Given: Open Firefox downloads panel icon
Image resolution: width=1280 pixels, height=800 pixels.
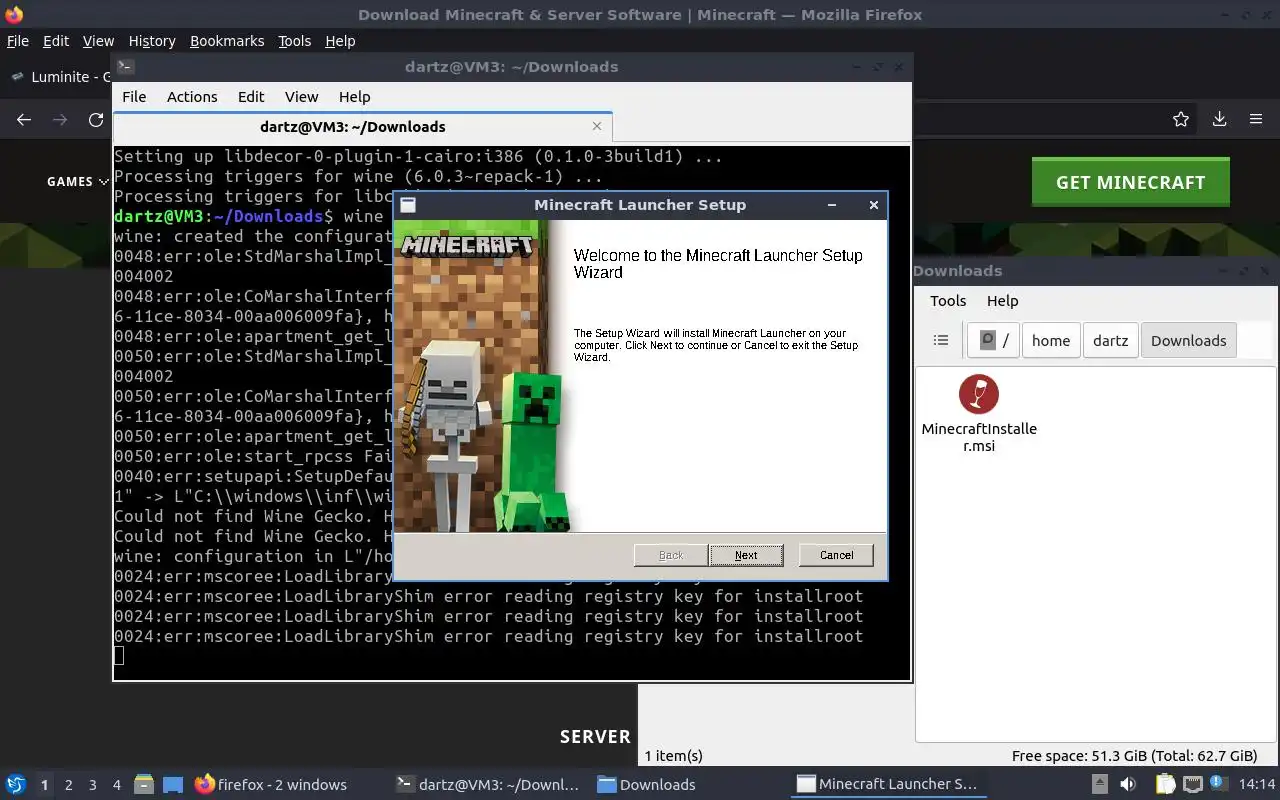Looking at the screenshot, I should pyautogui.click(x=1219, y=120).
